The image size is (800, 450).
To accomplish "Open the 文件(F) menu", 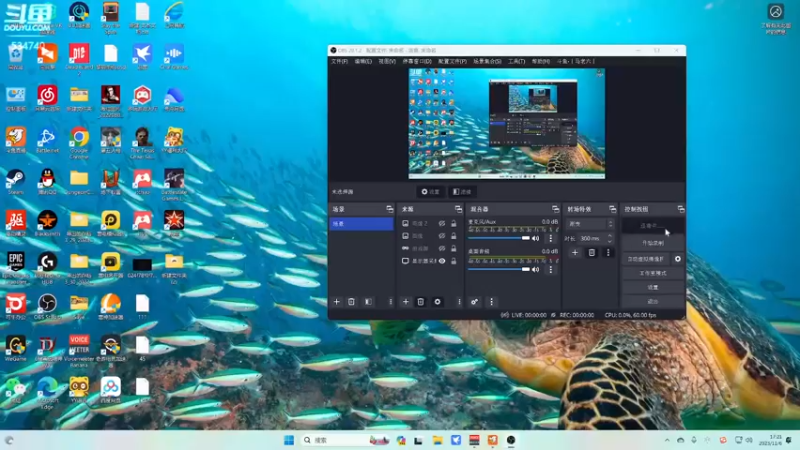I will tap(339, 61).
